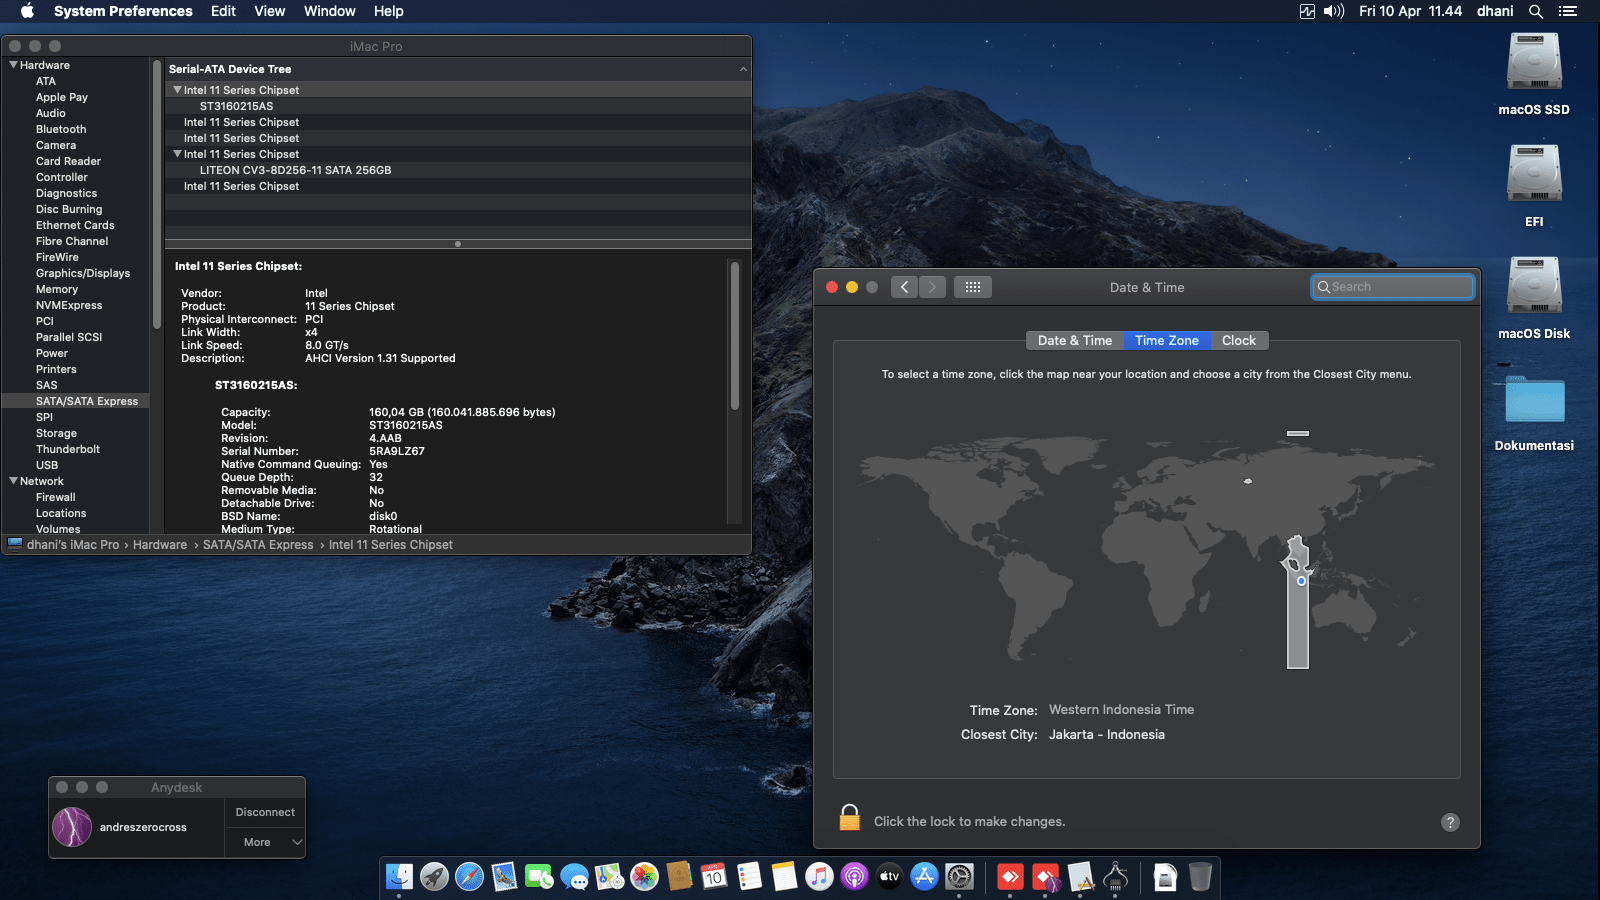Go forward in System Preferences
This screenshot has height=900, width=1600.
(x=932, y=287)
